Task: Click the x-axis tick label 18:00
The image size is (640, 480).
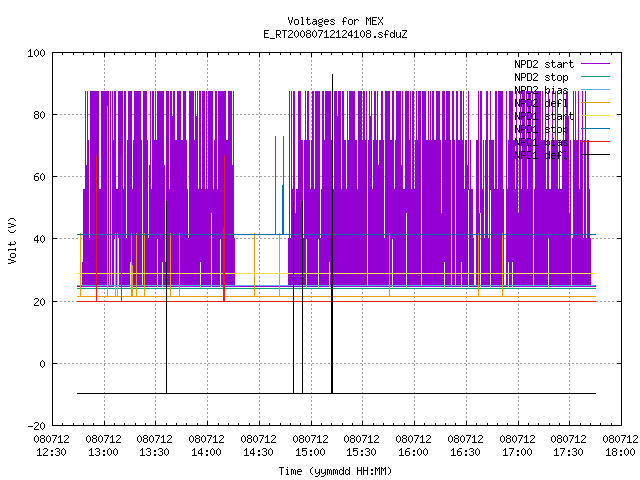Action: coord(620,452)
